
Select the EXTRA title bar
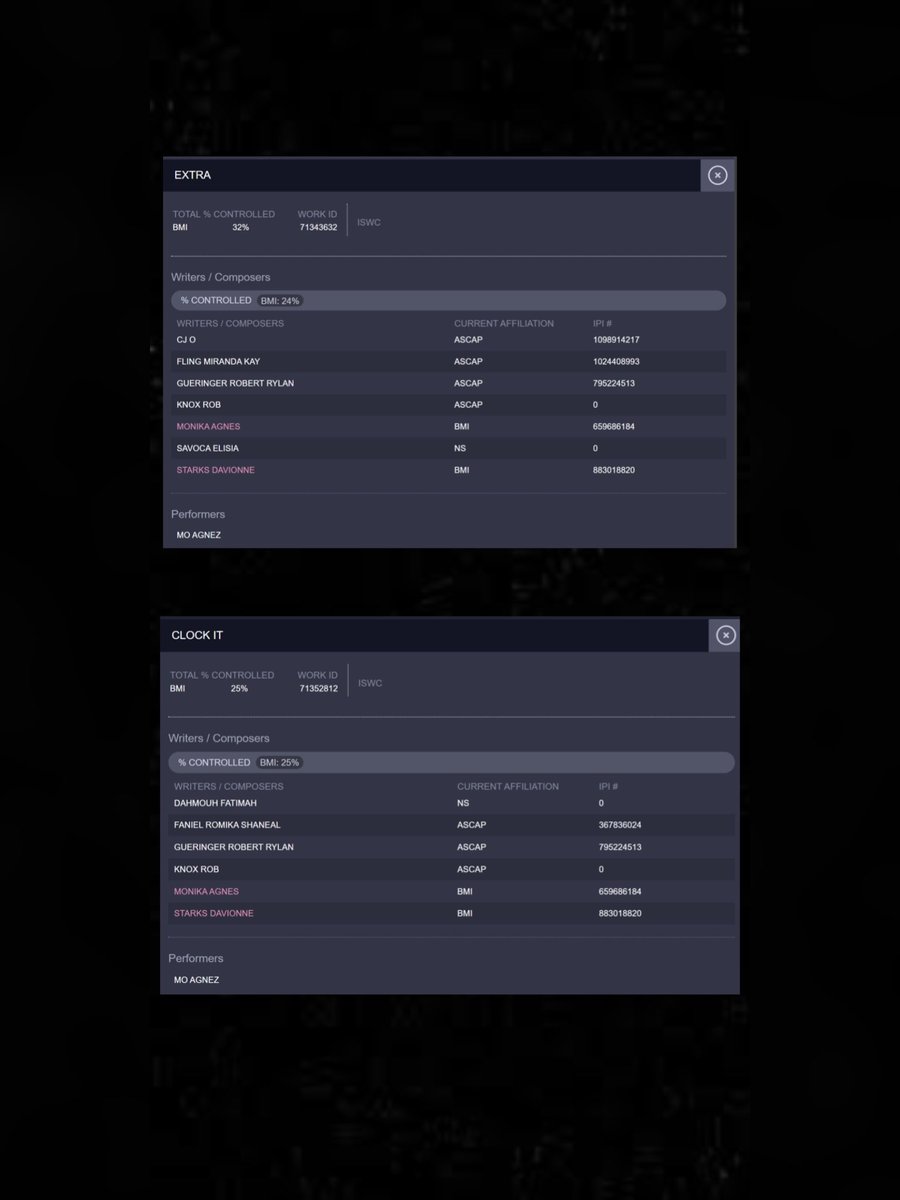coord(190,174)
